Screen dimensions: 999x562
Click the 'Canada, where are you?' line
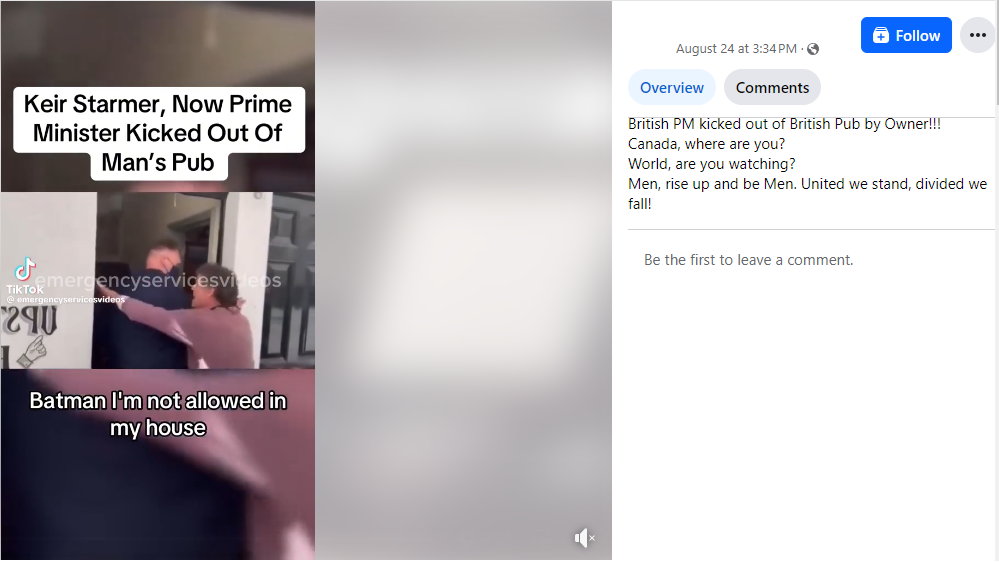pos(707,144)
